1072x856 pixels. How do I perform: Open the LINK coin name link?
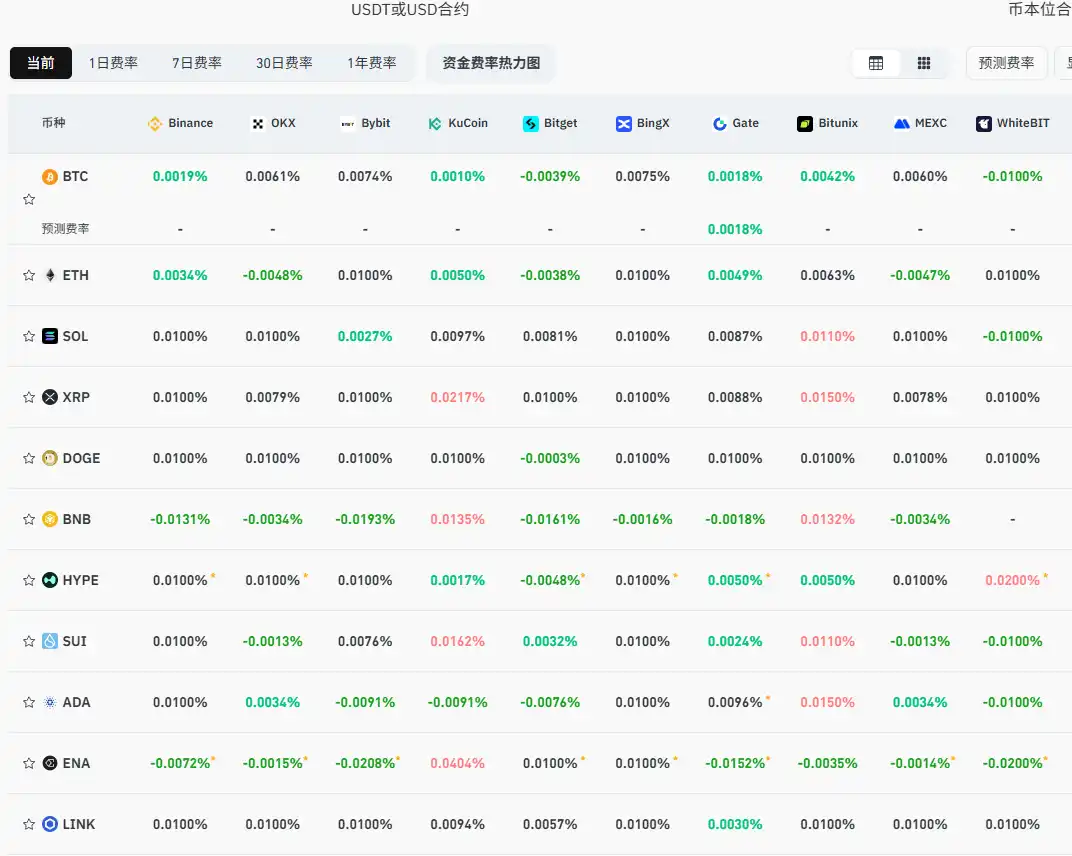click(79, 824)
